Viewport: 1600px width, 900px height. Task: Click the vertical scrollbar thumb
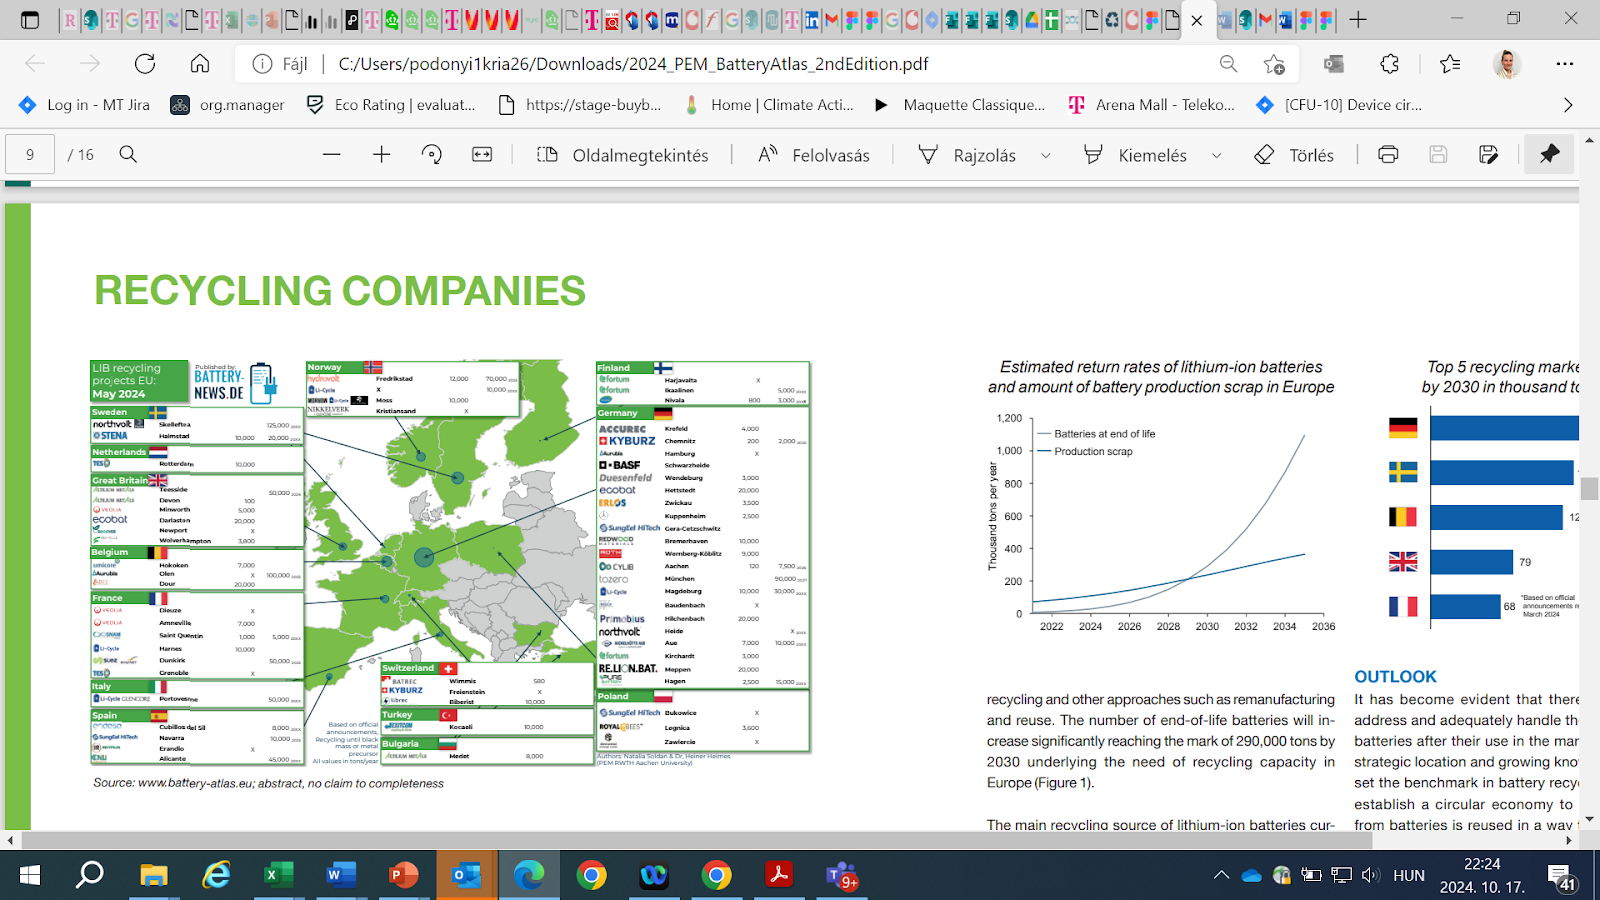1590,489
